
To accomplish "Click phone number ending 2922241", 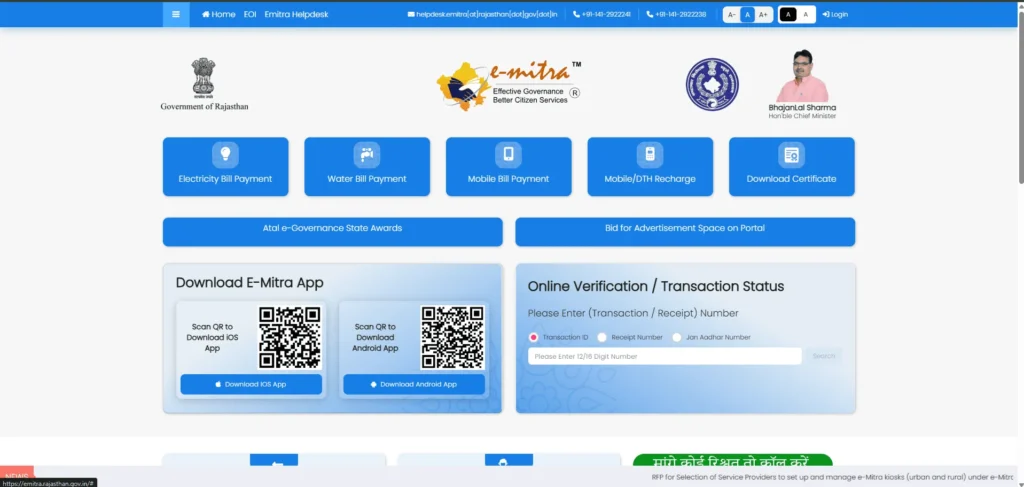I will [601, 14].
